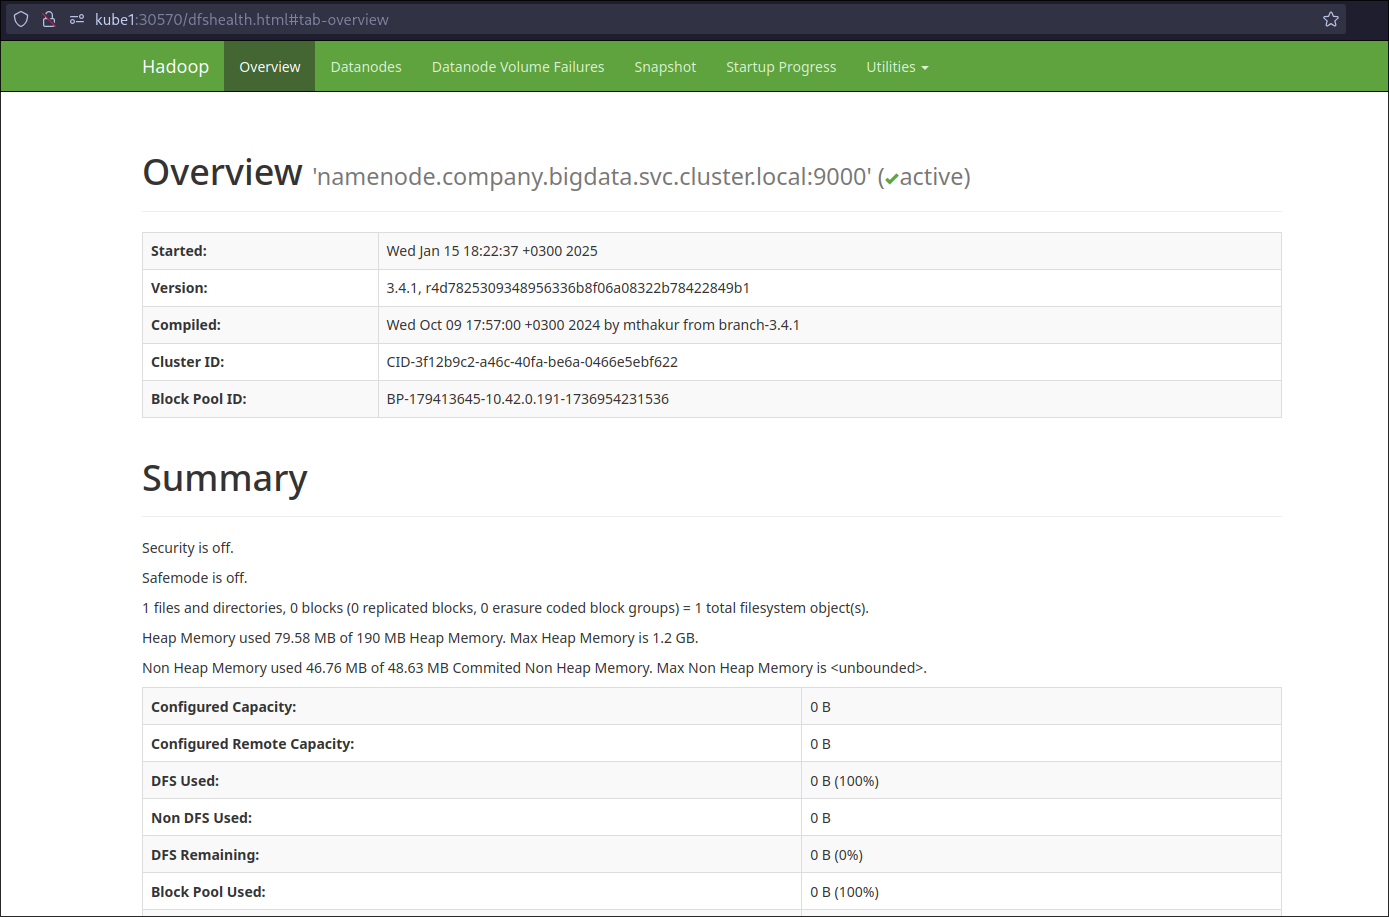Go to the Snapshot tab
Screen dimensions: 1389x917
point(665,67)
